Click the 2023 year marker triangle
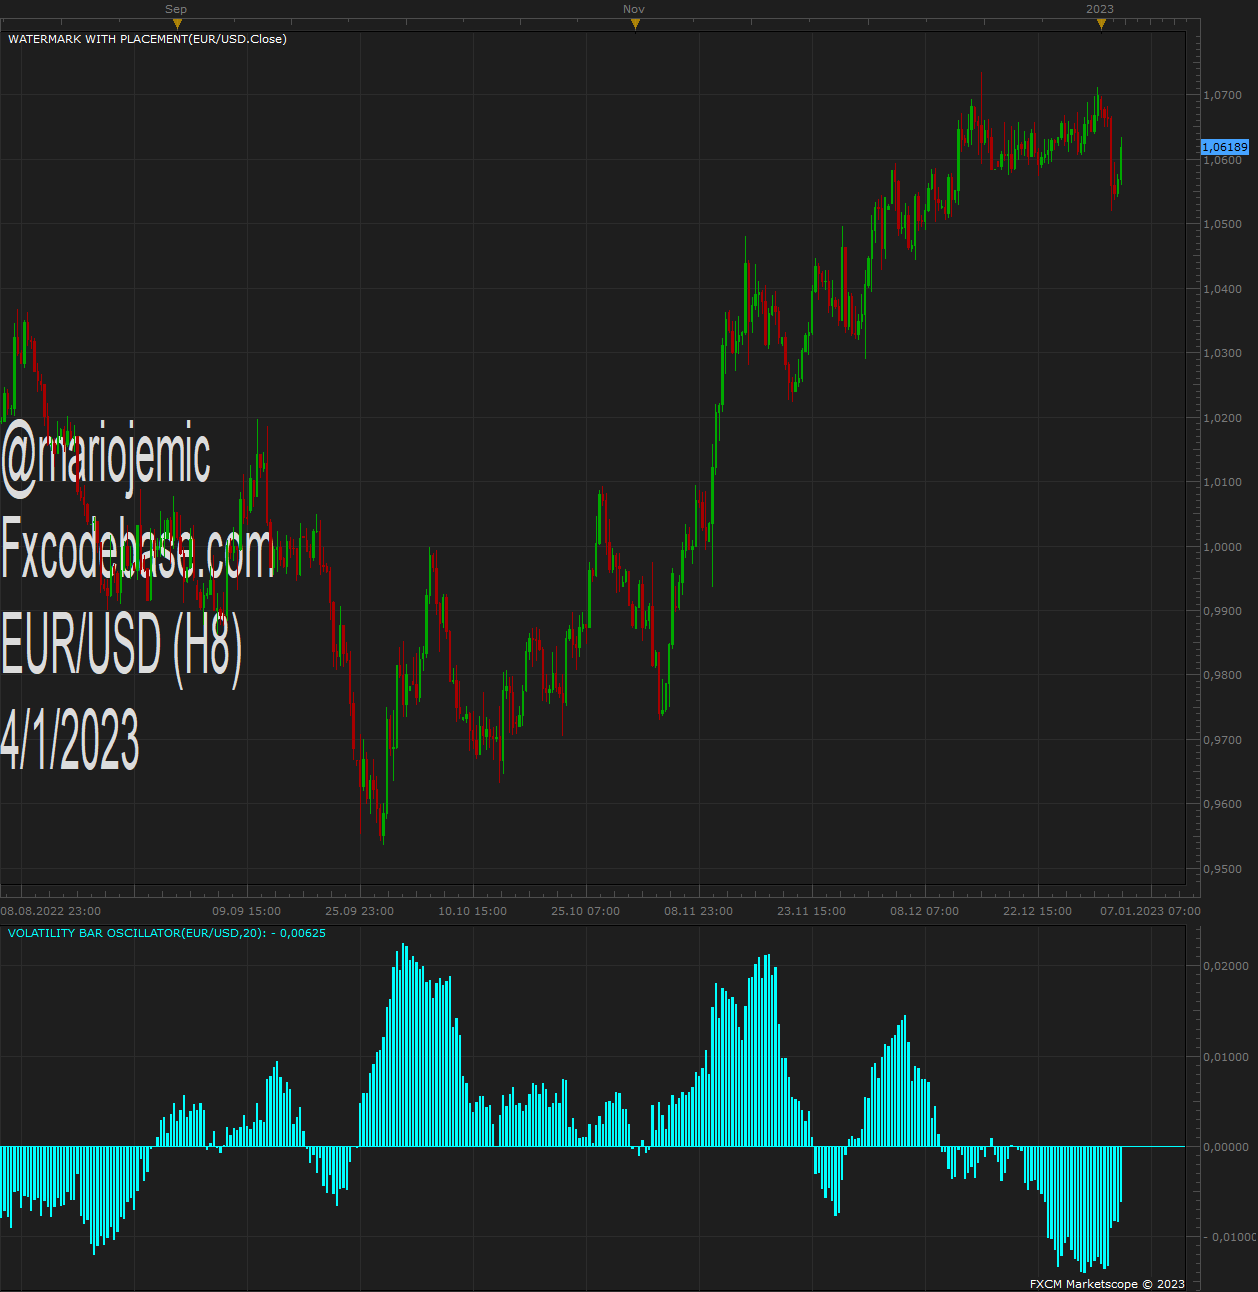Screen dimensions: 1258x1292 click(1101, 24)
